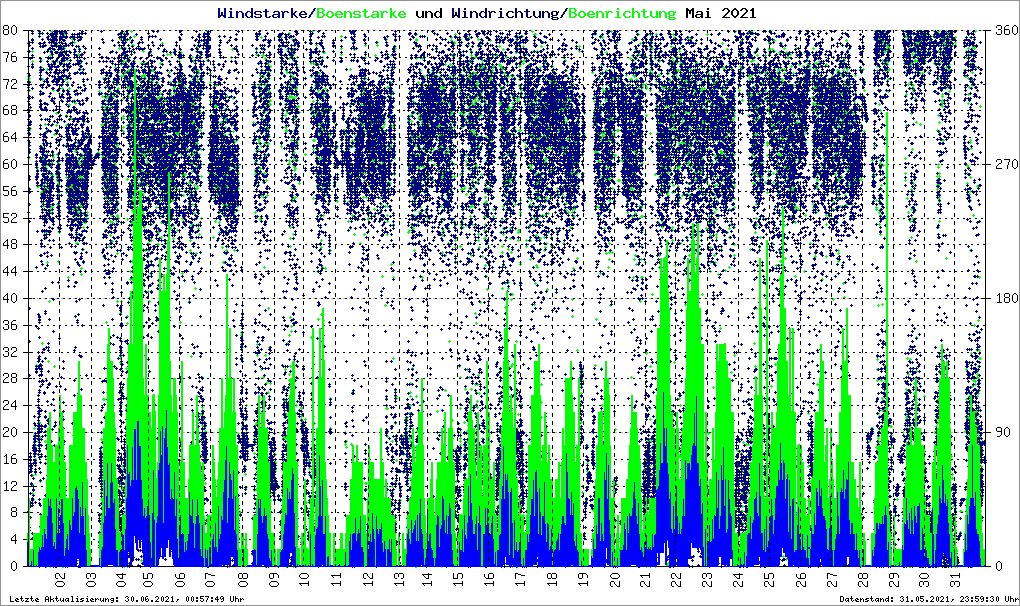Select day 28 on the x-axis
This screenshot has height=606, width=1020.
(x=863, y=579)
